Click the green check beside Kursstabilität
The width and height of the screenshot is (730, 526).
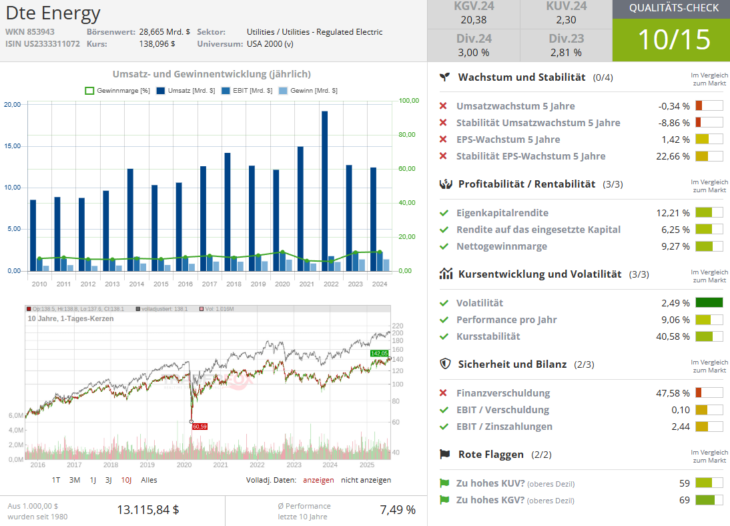click(444, 337)
